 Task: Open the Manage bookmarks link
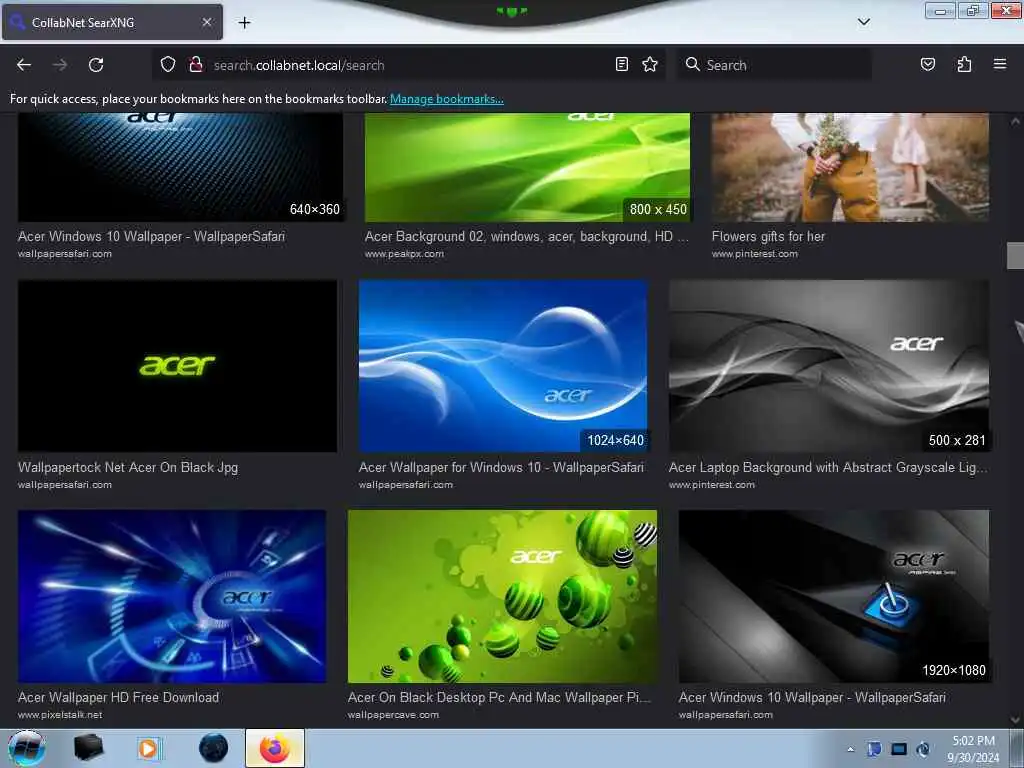[x=447, y=99]
